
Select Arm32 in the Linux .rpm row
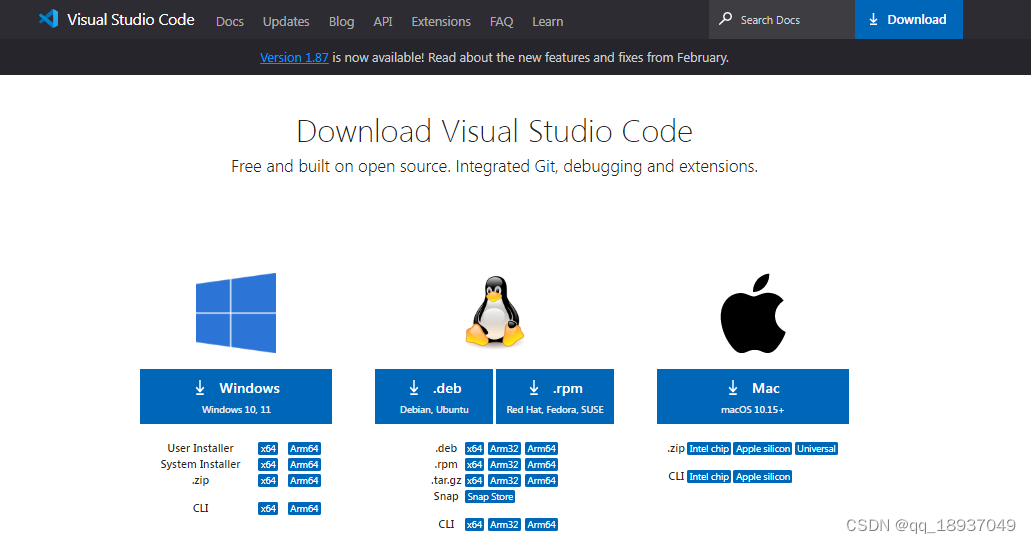click(504, 465)
